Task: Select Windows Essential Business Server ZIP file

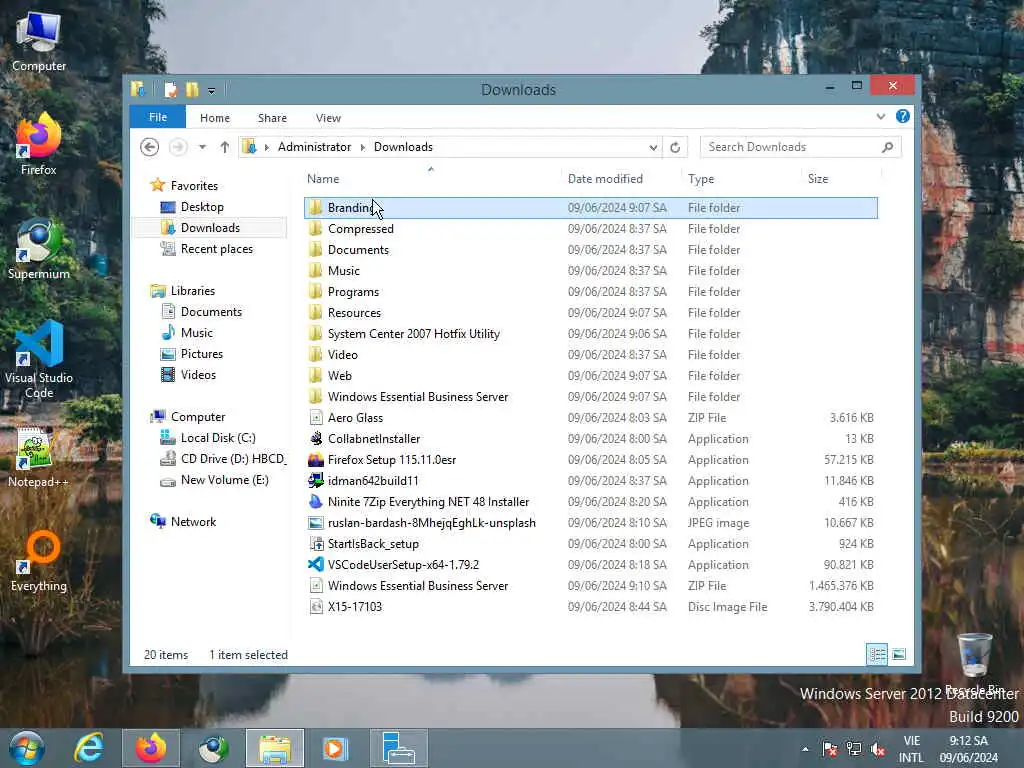Action: point(591,586)
